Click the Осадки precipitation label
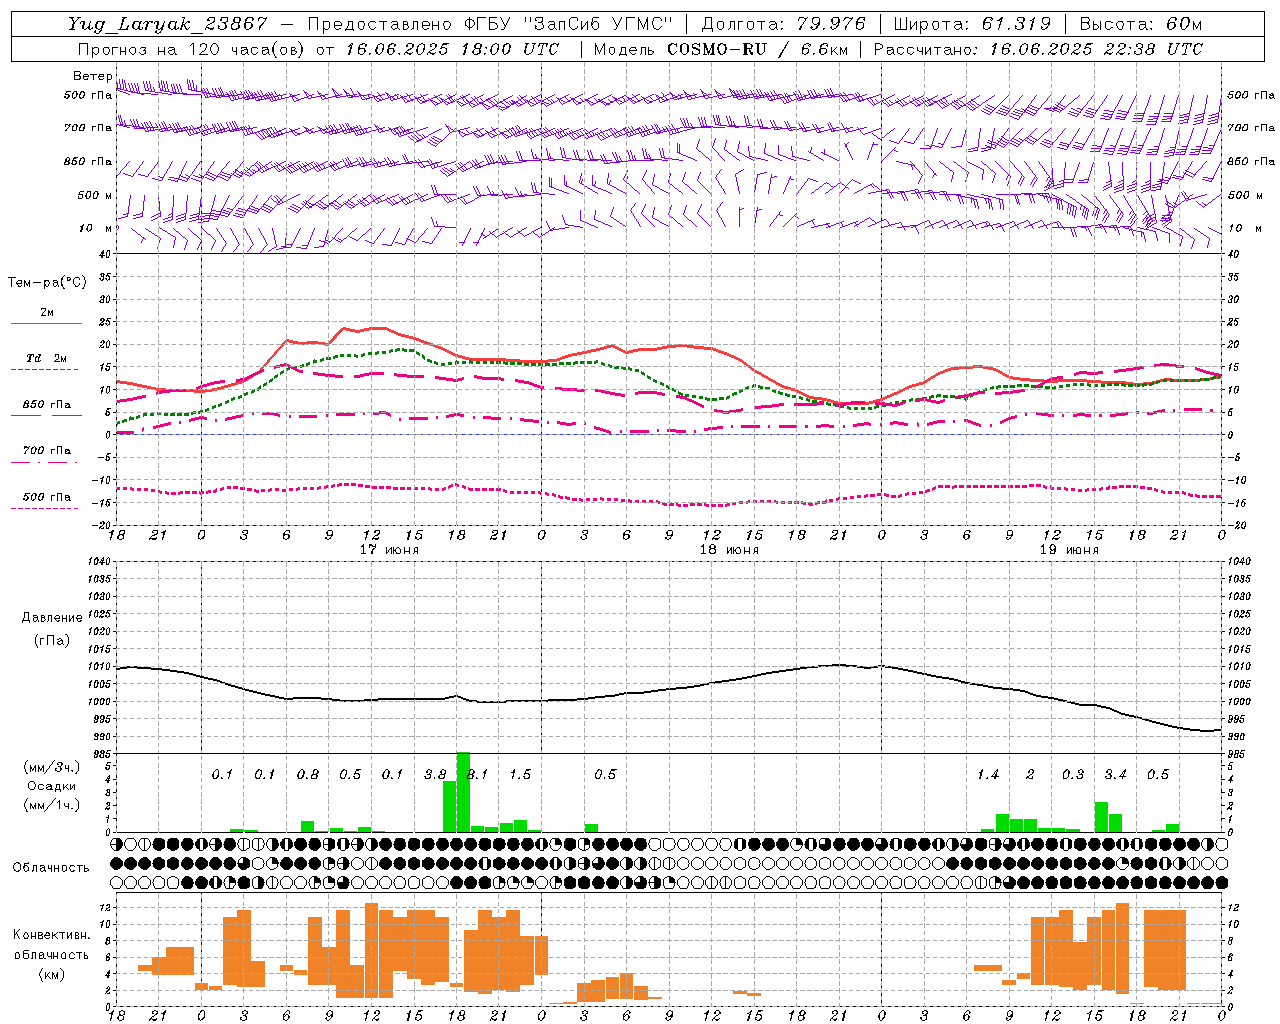 [x=51, y=786]
